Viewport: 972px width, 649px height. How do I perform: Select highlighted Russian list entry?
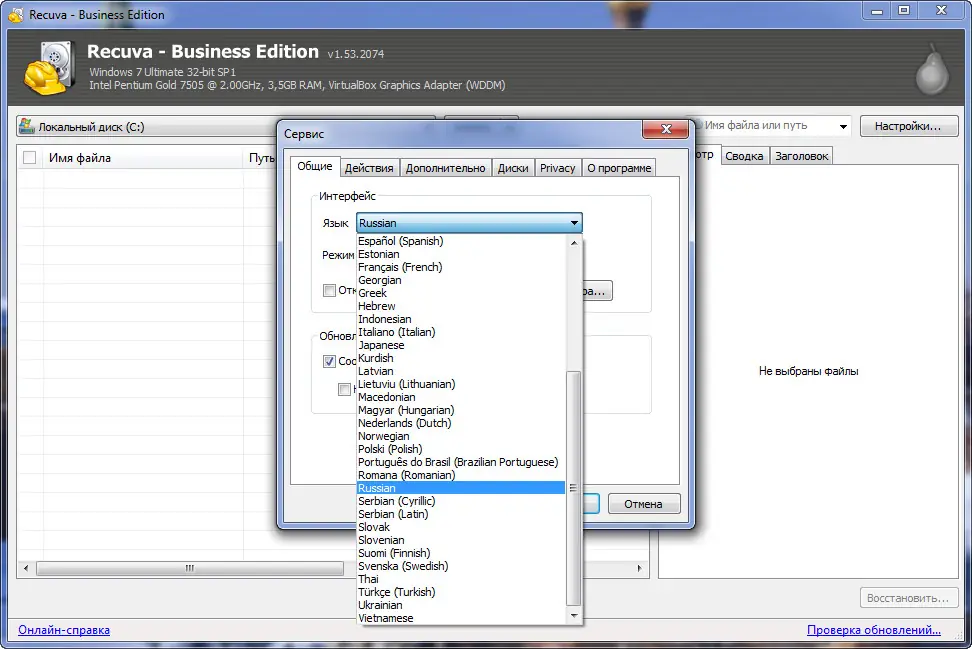[x=461, y=488]
